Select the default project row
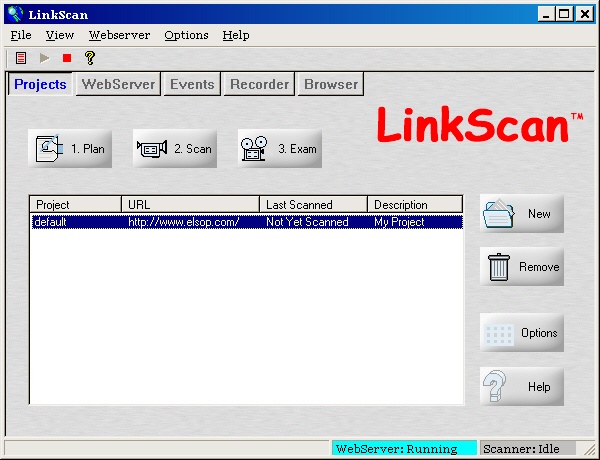Screen dimensions: 600x460 pos(247,222)
